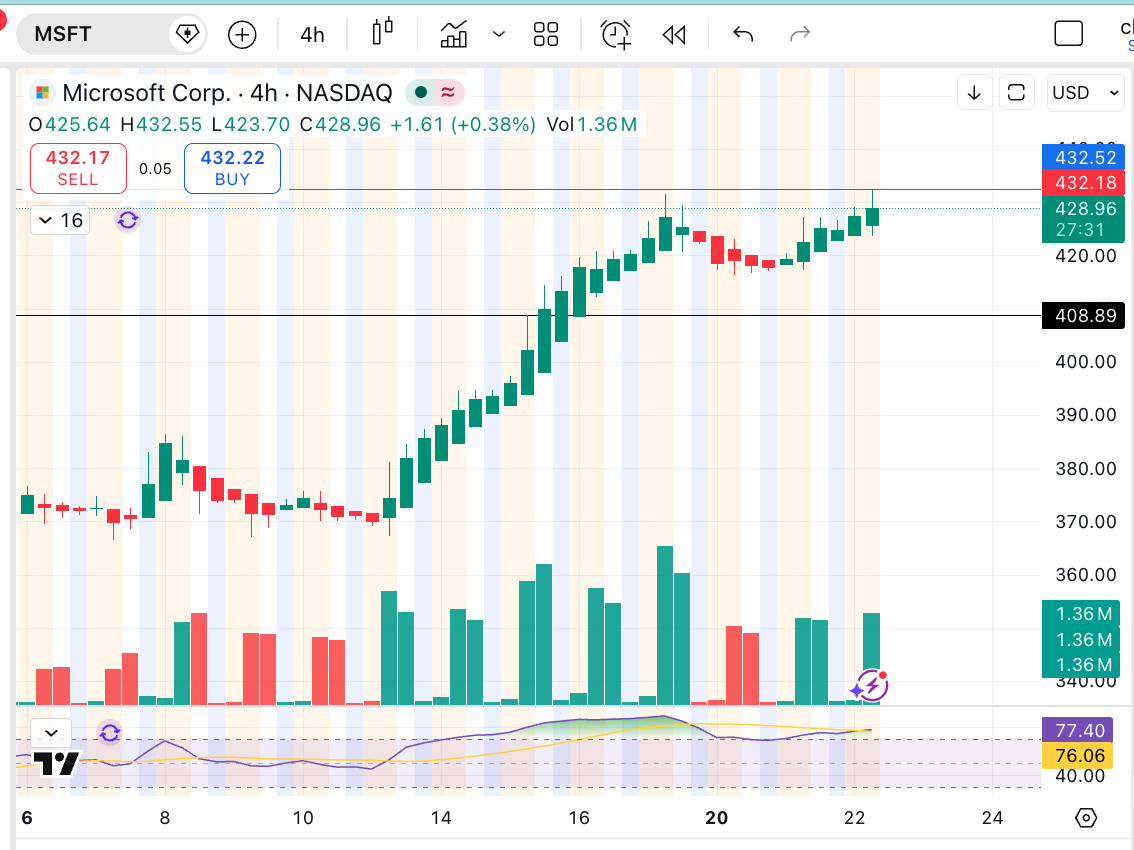This screenshot has width=1134, height=850.
Task: Open the USD currency dropdown
Action: [1085, 92]
